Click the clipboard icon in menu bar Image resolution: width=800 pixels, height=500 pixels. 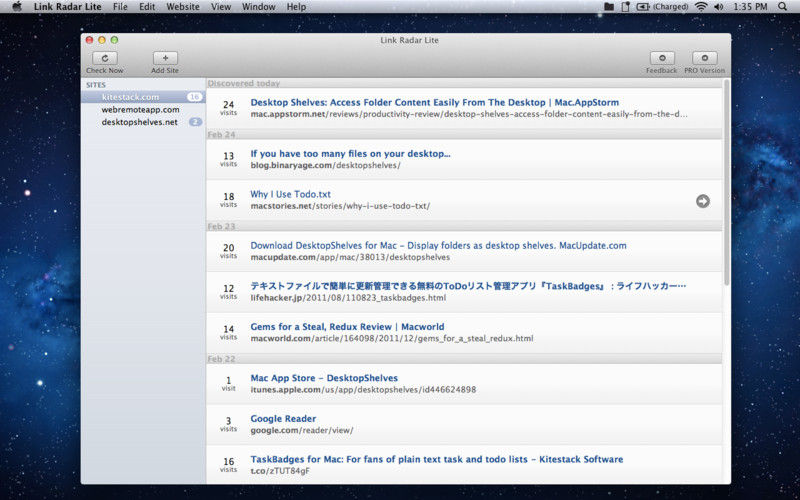point(626,7)
